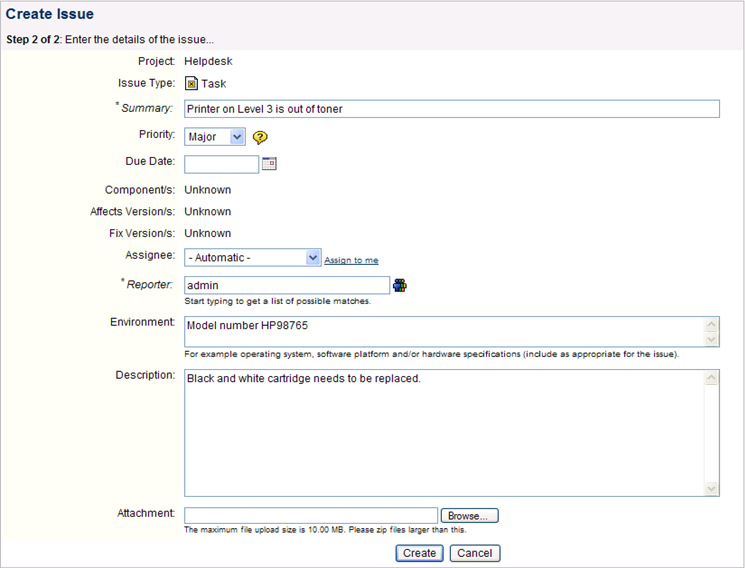Click into the Due Date input field
Image resolution: width=745 pixels, height=568 pixels.
point(221,164)
